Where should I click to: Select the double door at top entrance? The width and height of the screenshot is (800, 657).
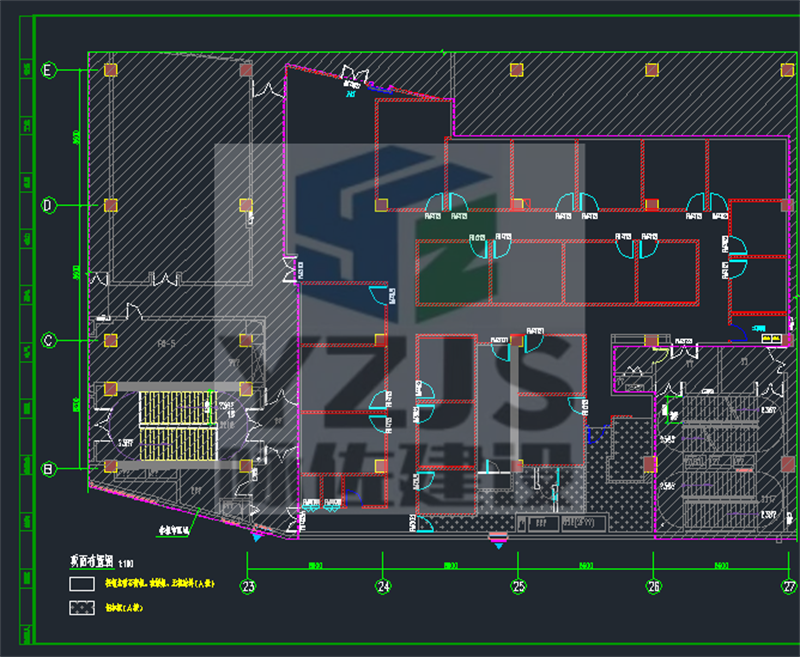(354, 75)
